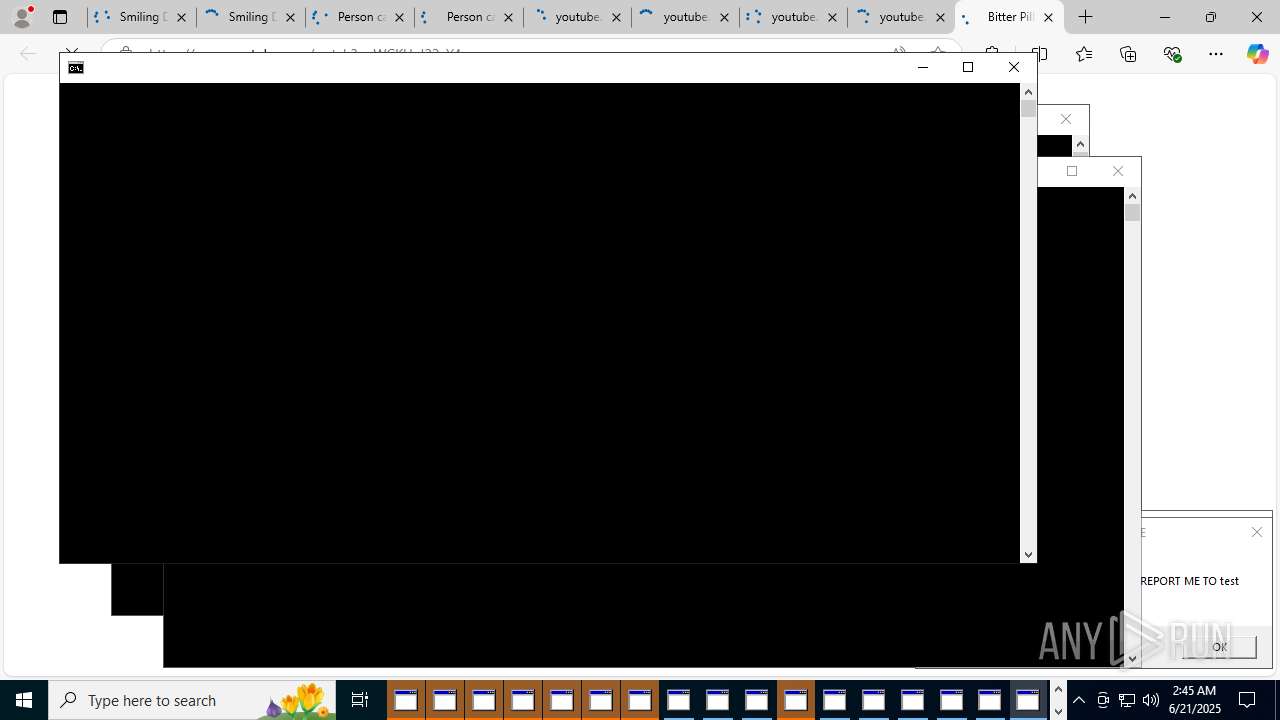Open the Edge profile icon
1280x720 pixels.
click(x=22, y=17)
